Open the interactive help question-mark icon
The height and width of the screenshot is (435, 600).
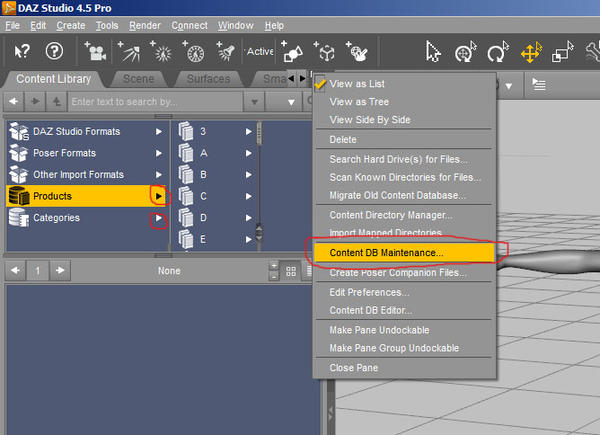pyautogui.click(x=54, y=51)
